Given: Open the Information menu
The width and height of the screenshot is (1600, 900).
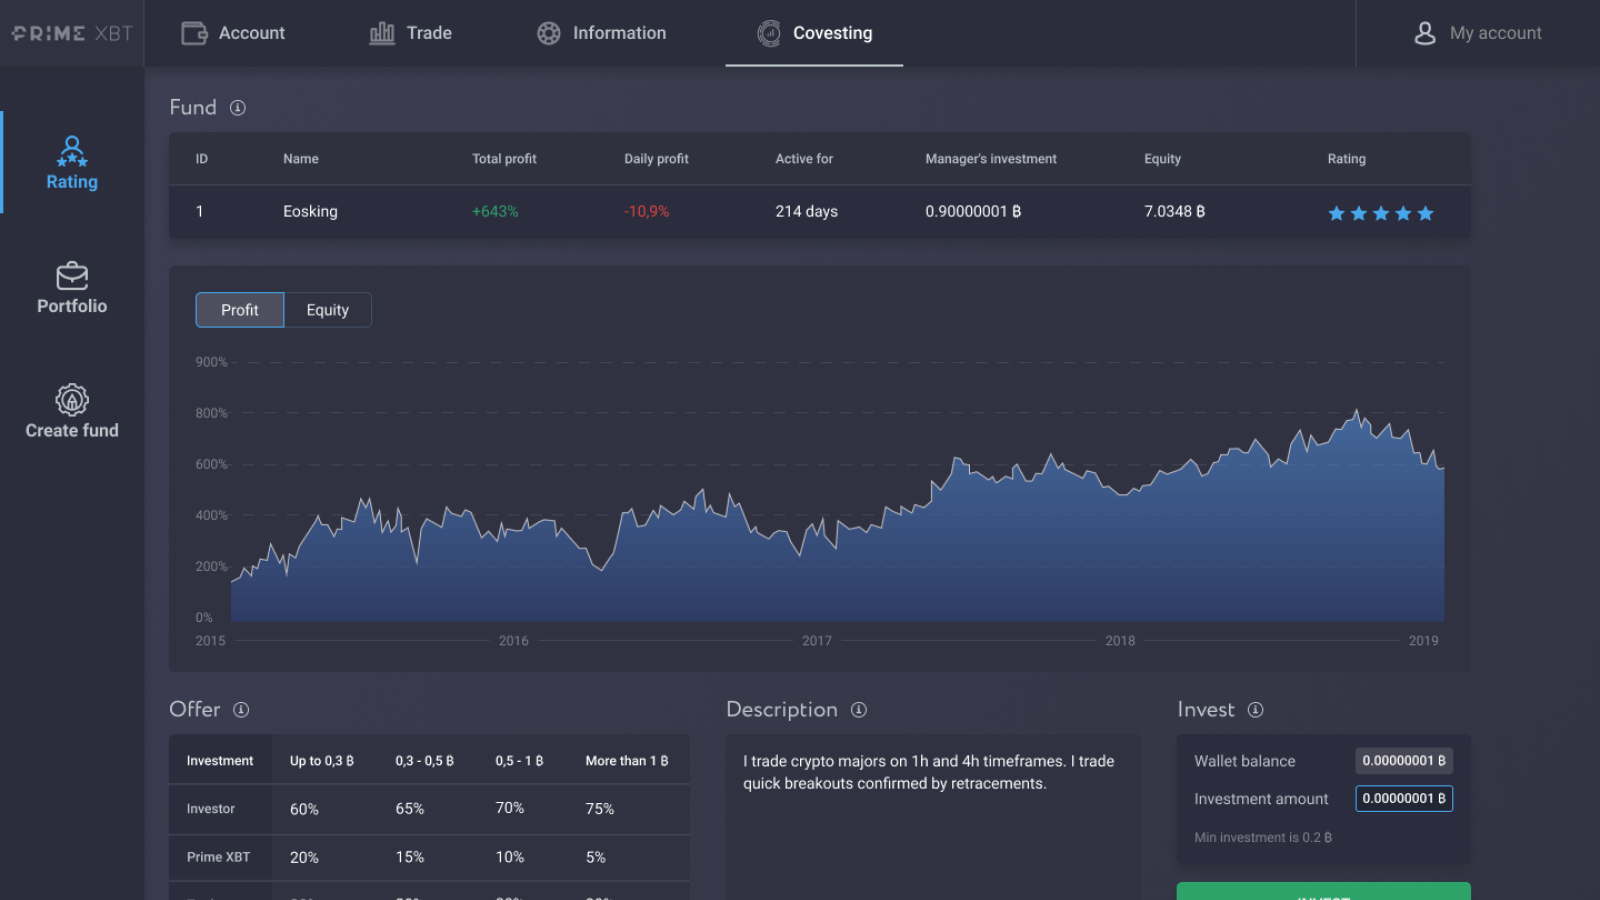Looking at the screenshot, I should point(601,33).
